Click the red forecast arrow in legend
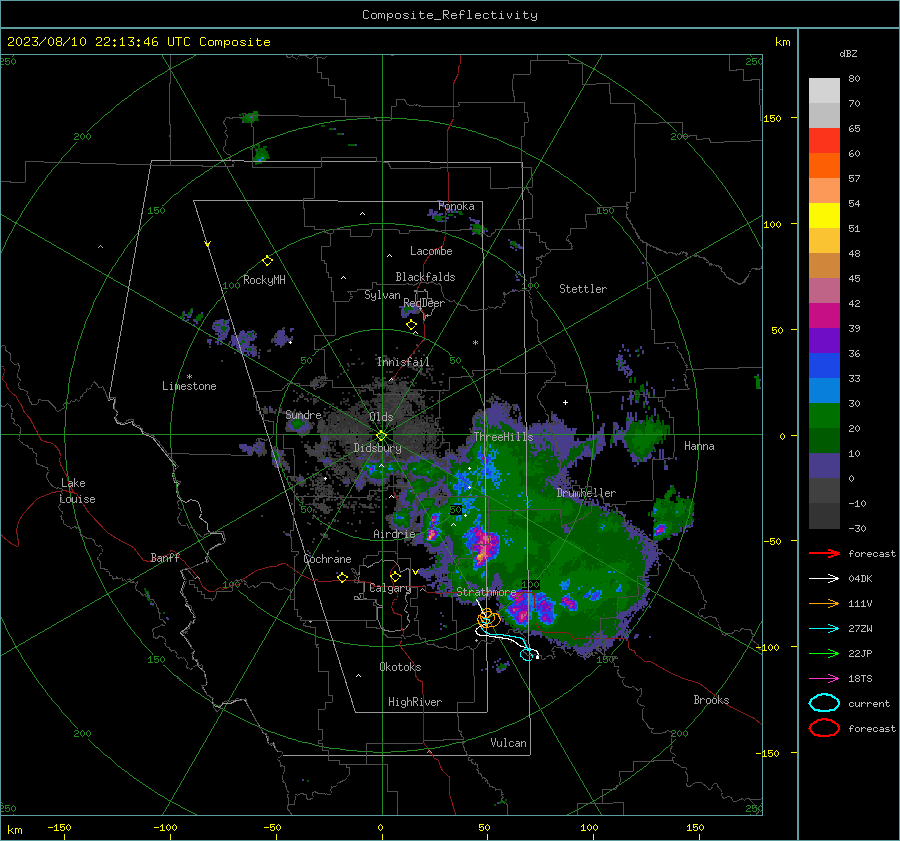 [824, 553]
